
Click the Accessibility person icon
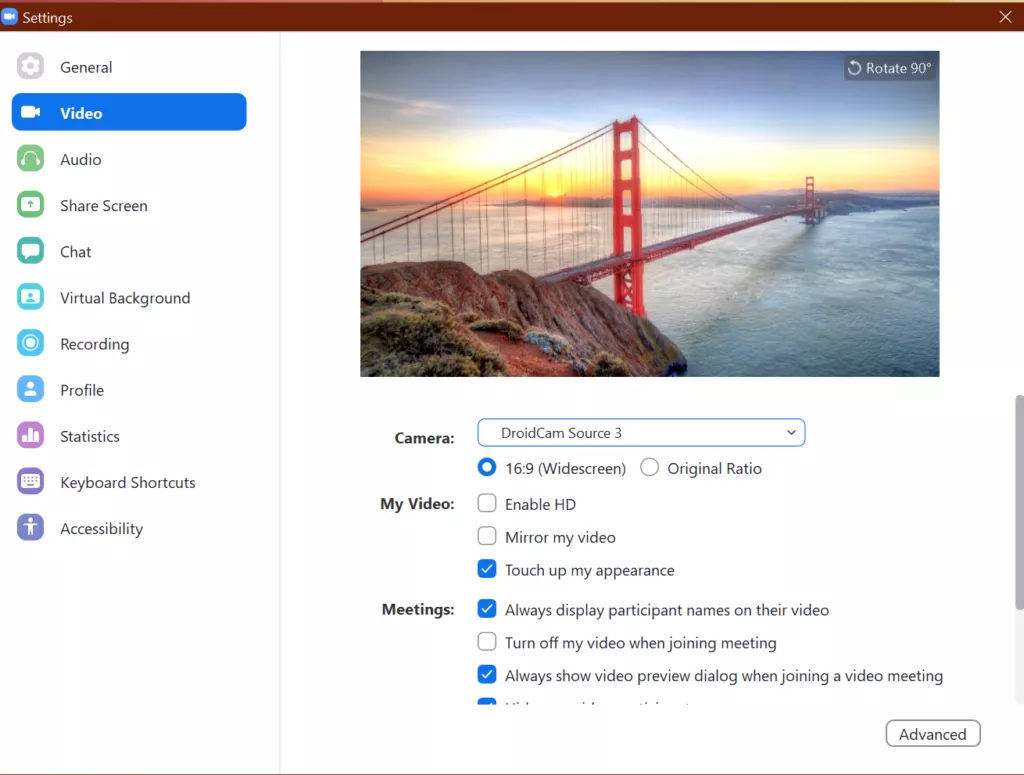[x=31, y=528]
